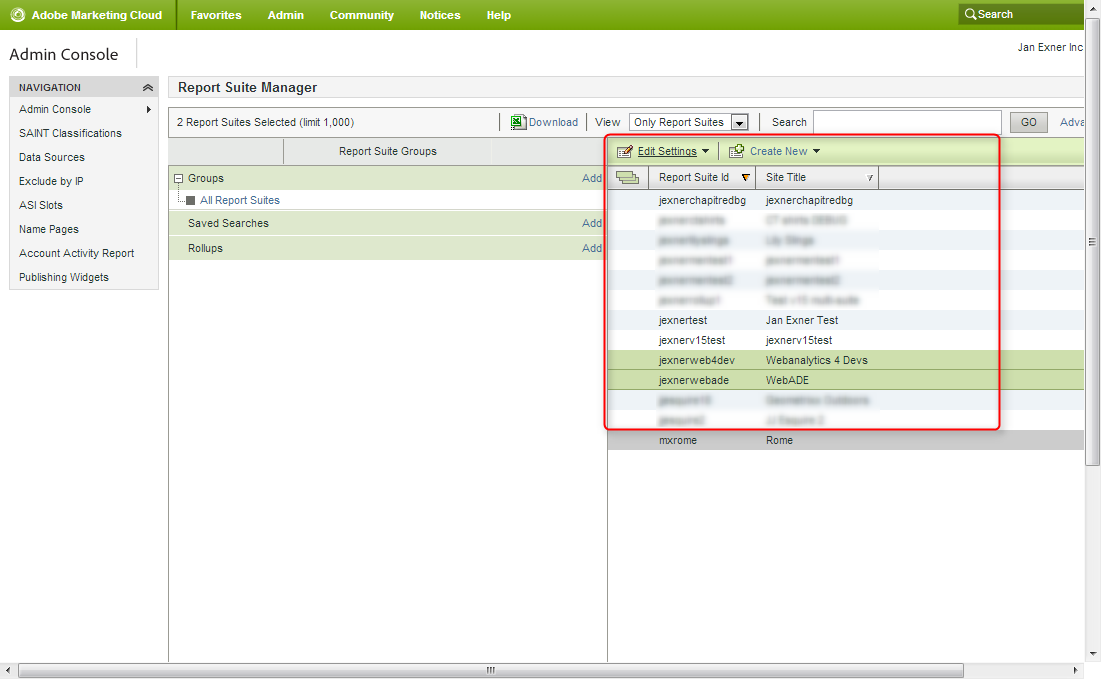Viewport: 1101px width, 679px height.
Task: Click the Create New icon
Action: click(737, 152)
